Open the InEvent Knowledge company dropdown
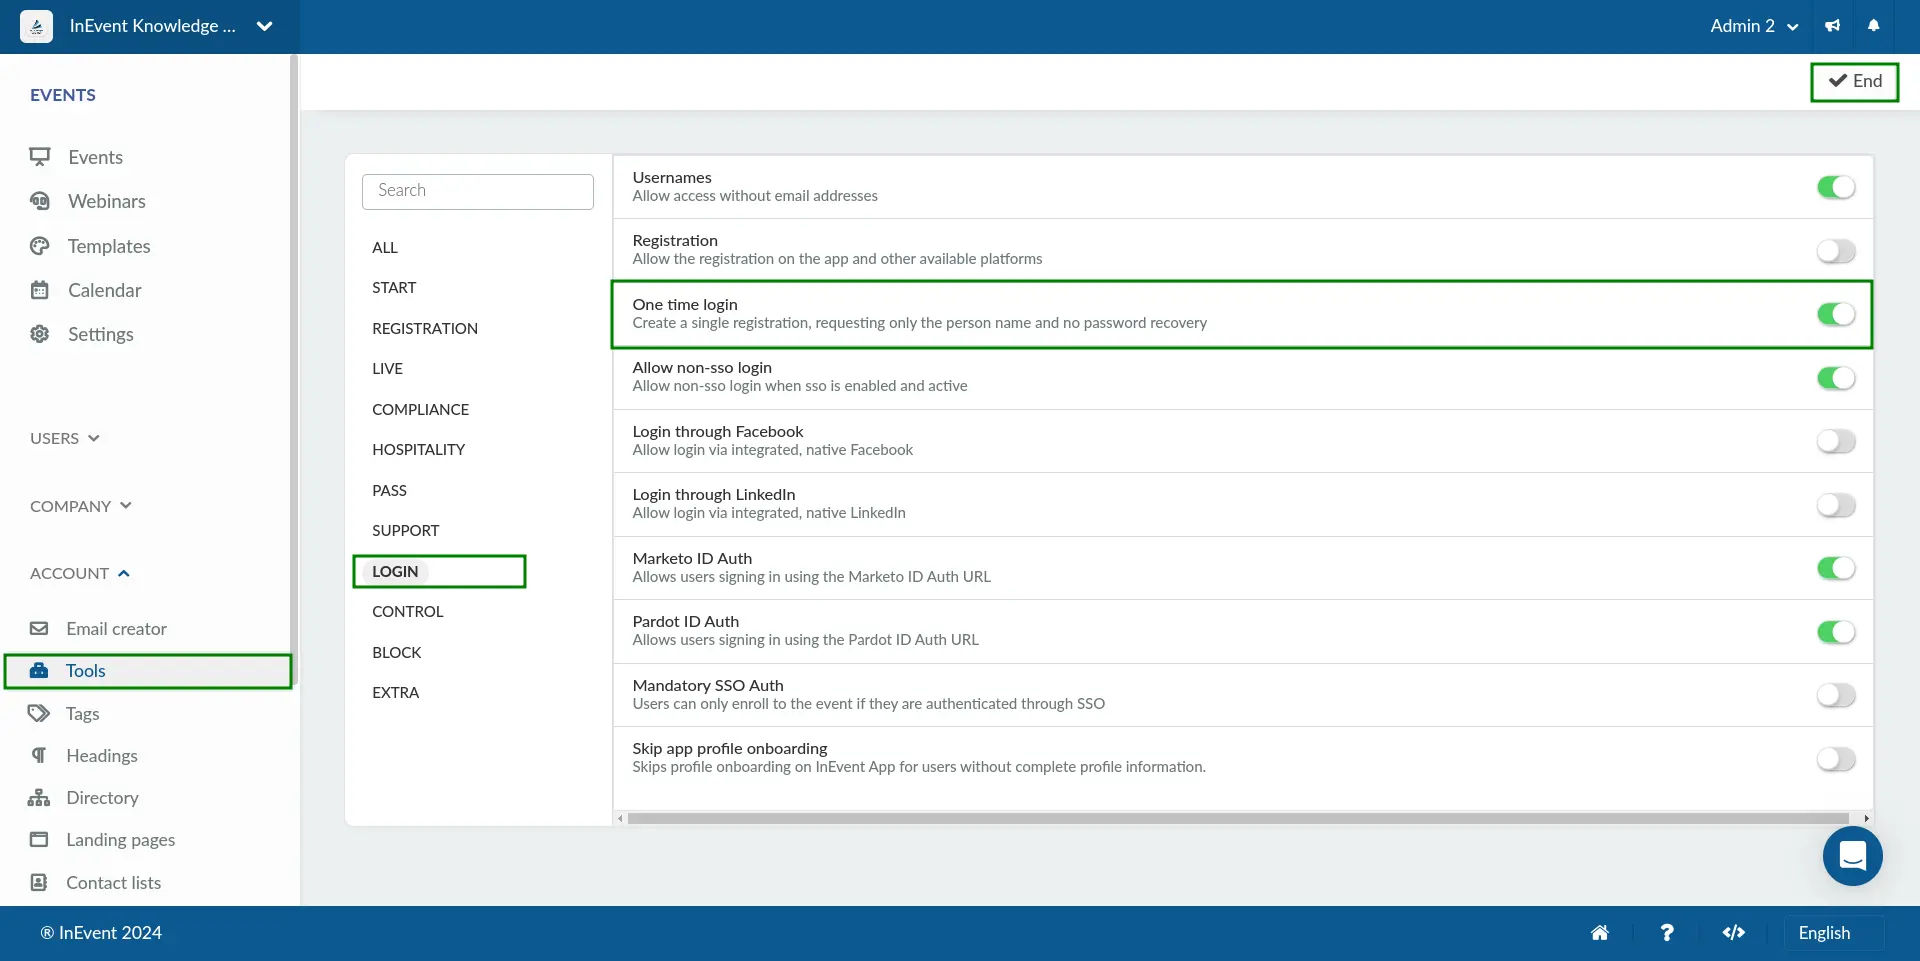 (x=150, y=26)
